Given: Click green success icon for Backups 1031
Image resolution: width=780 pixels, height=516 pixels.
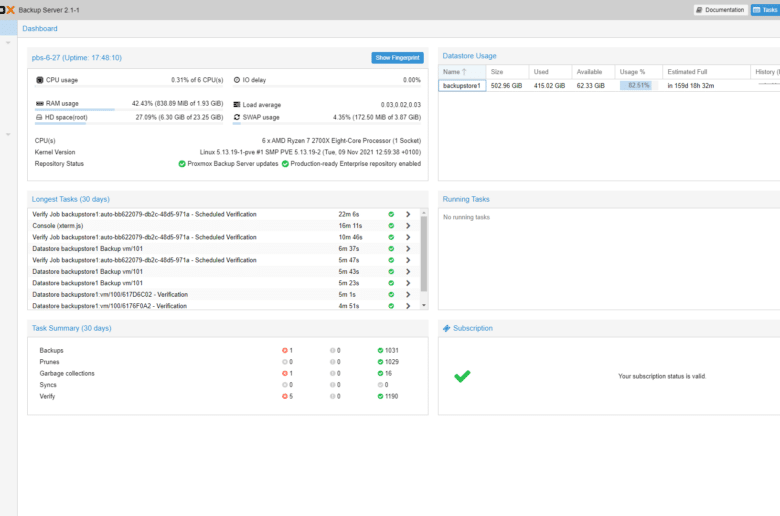Looking at the screenshot, I should [x=380, y=350].
